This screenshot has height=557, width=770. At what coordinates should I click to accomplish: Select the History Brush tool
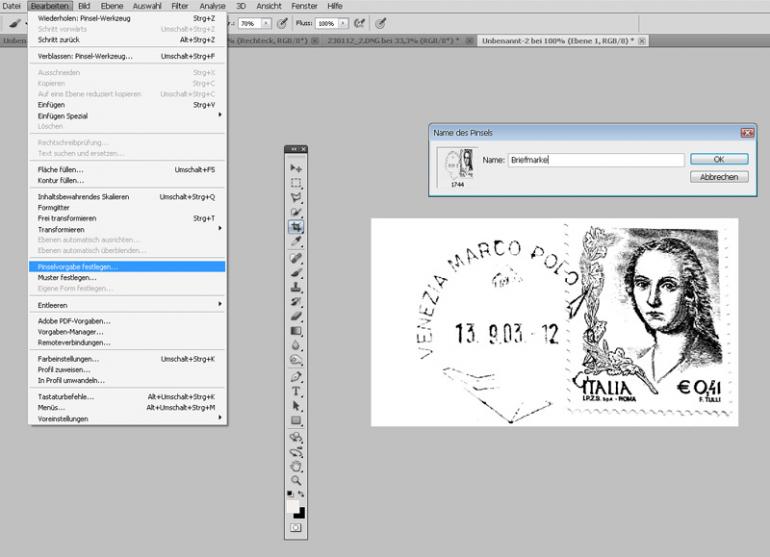pos(296,302)
